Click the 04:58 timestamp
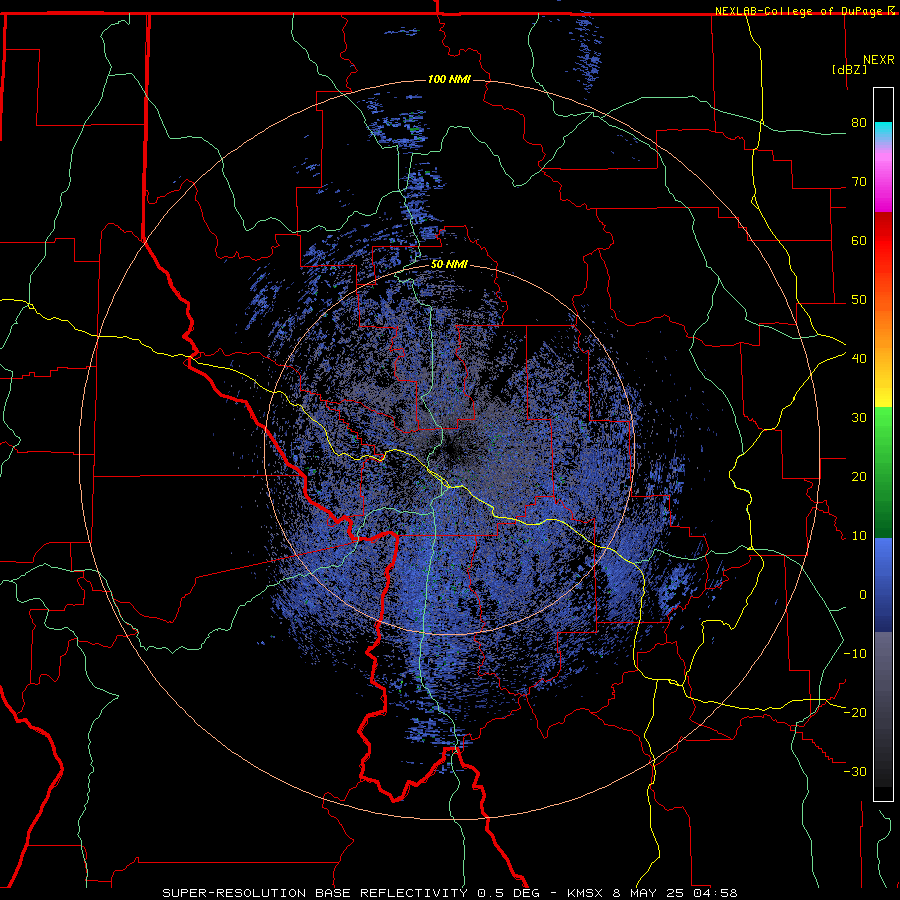Screen dimensions: 900x900 coord(715,893)
